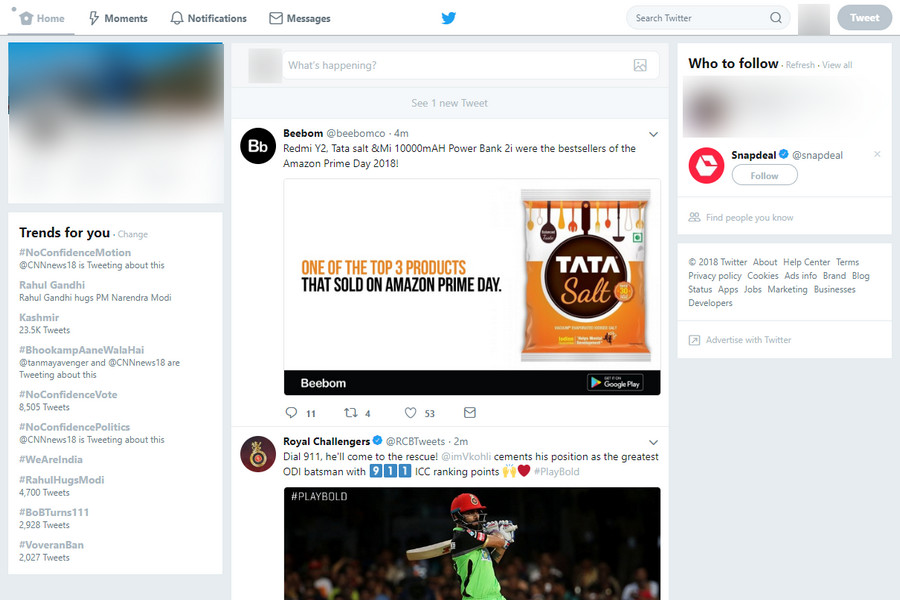Click the @imVkohli mention
Screen dimensions: 900x600
(466, 456)
